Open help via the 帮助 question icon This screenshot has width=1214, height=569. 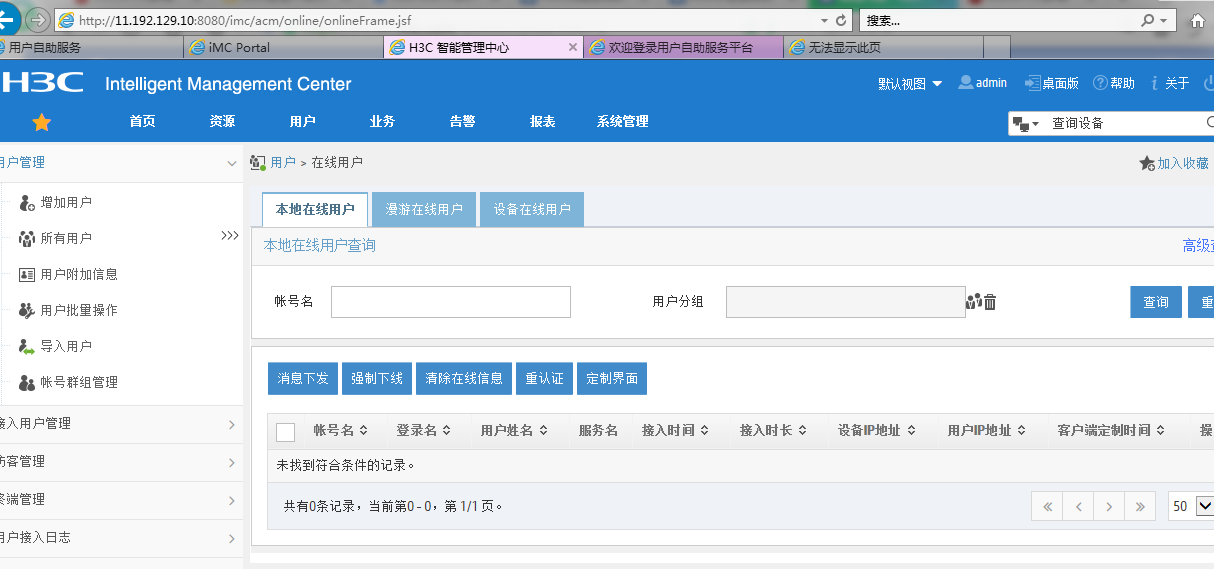[x=1100, y=83]
